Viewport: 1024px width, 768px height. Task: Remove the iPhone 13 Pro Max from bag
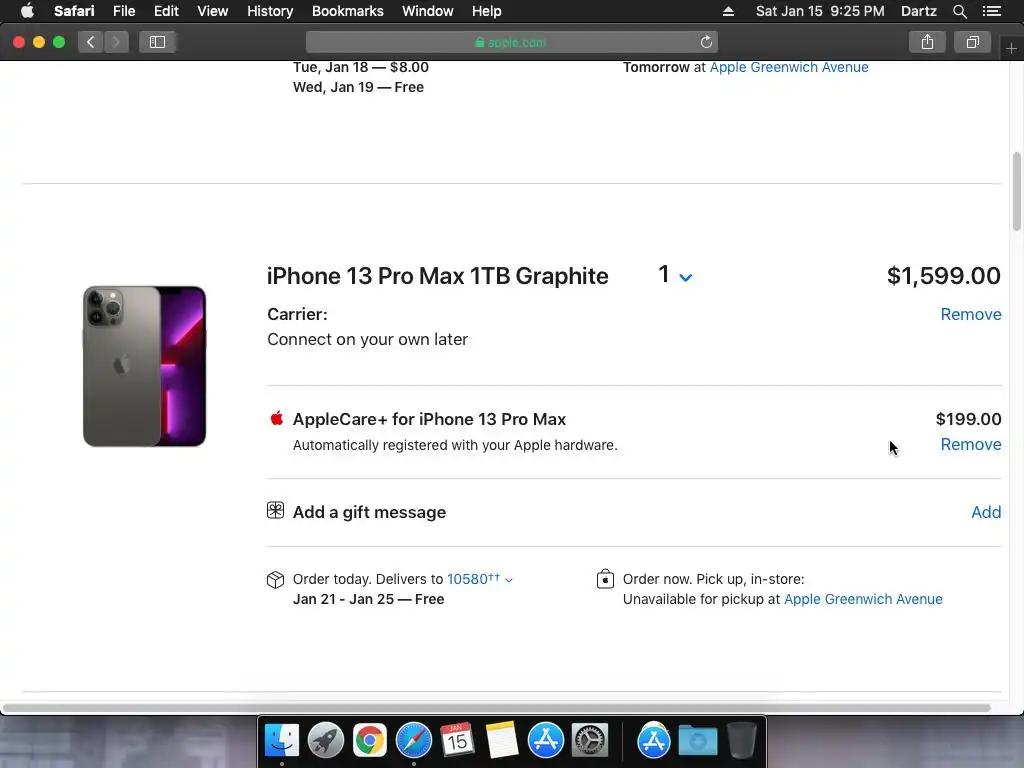970,314
